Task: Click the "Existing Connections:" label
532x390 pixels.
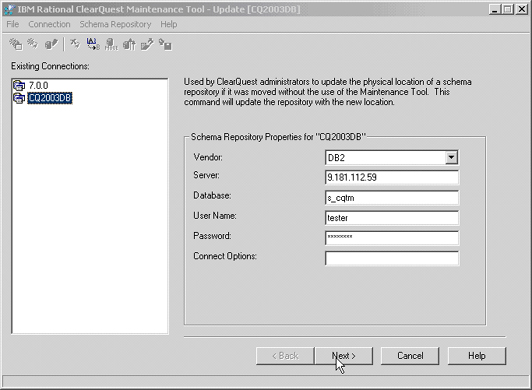Action: point(50,66)
